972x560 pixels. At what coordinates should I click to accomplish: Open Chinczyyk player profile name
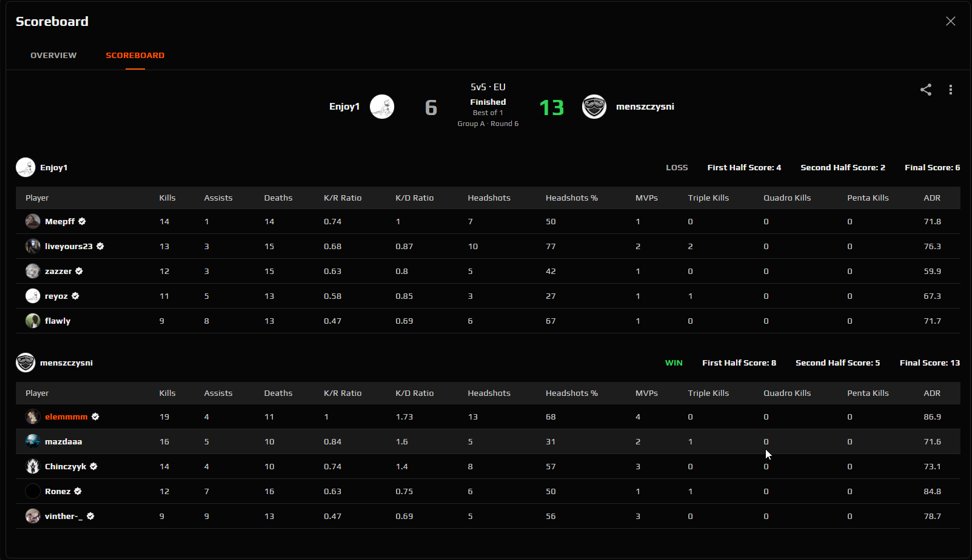tap(66, 466)
